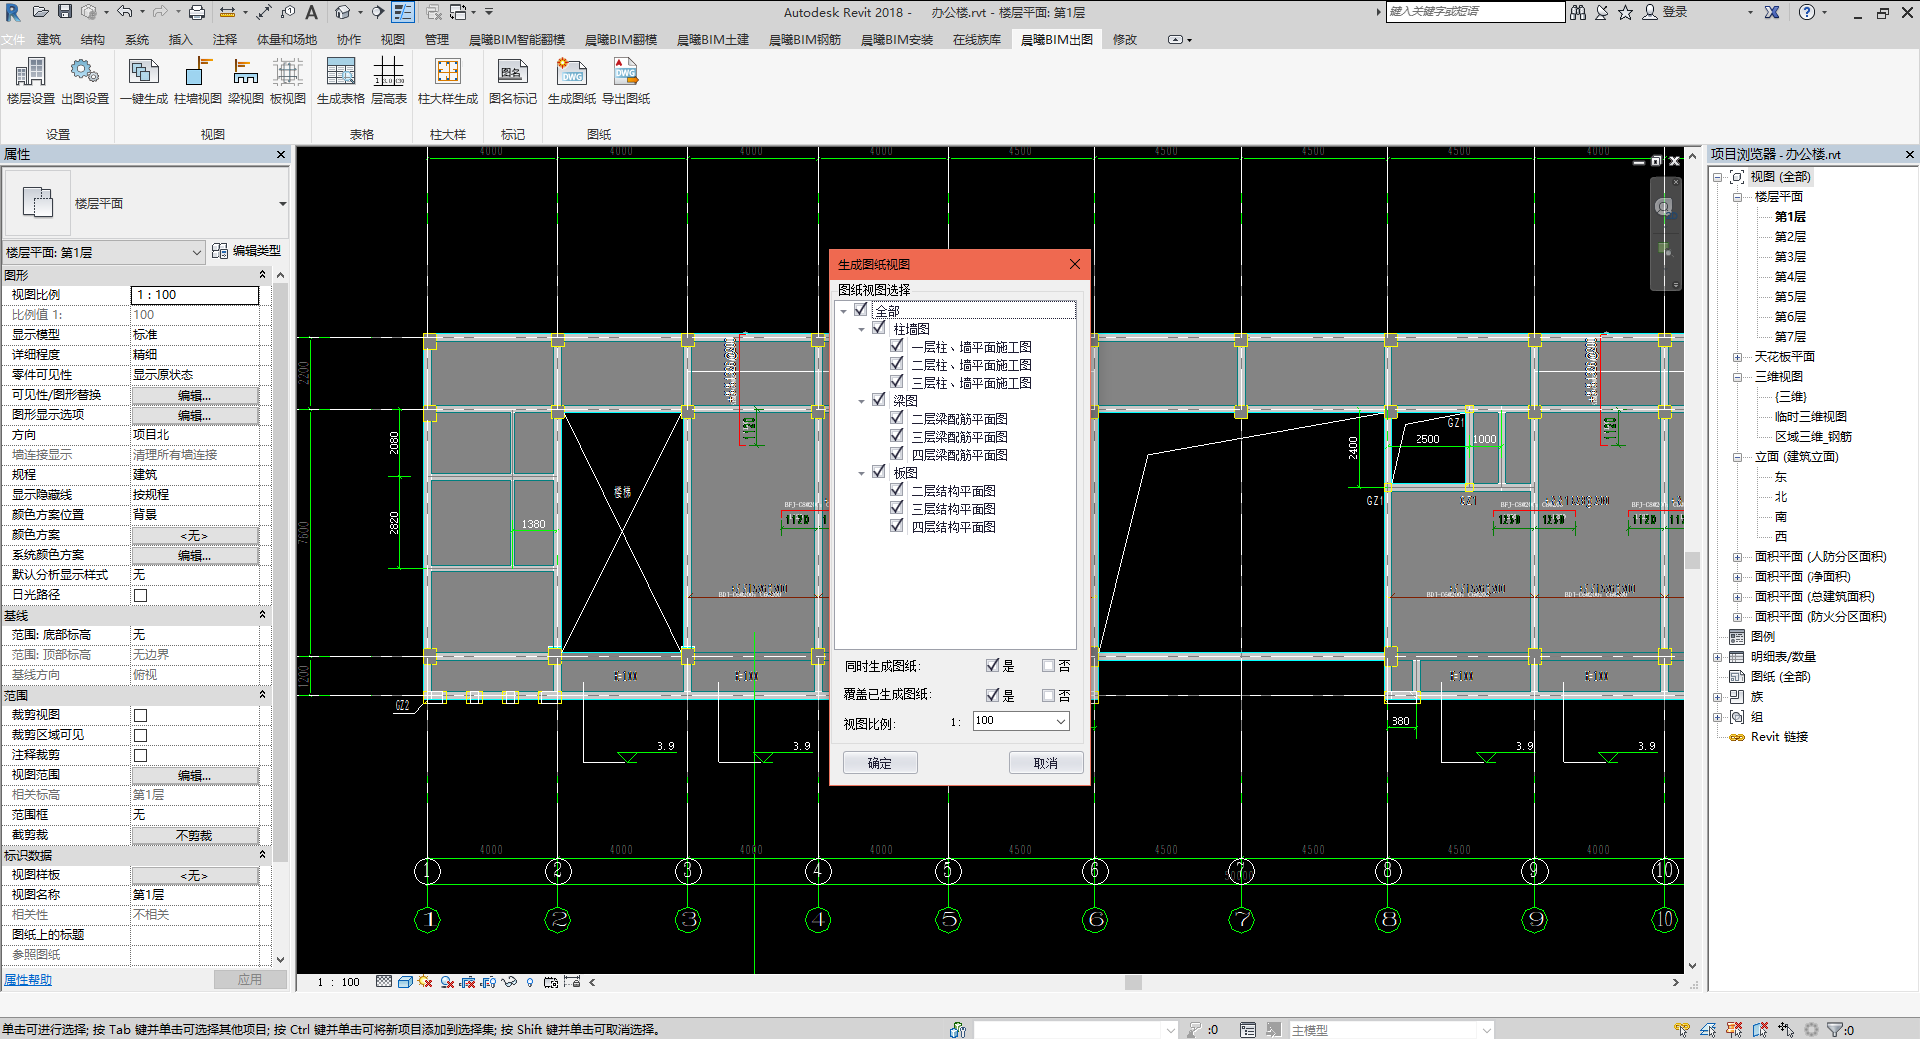Open the 属性帮助 link
This screenshot has height=1039, width=1920.
tap(28, 980)
